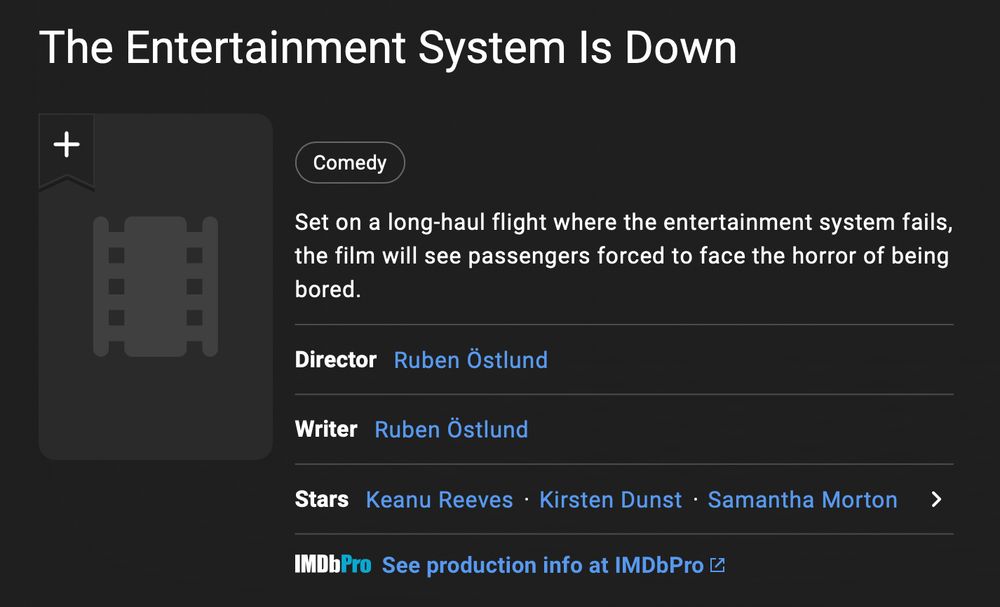1000x607 pixels.
Task: Click the Director label
Action: click(x=335, y=360)
